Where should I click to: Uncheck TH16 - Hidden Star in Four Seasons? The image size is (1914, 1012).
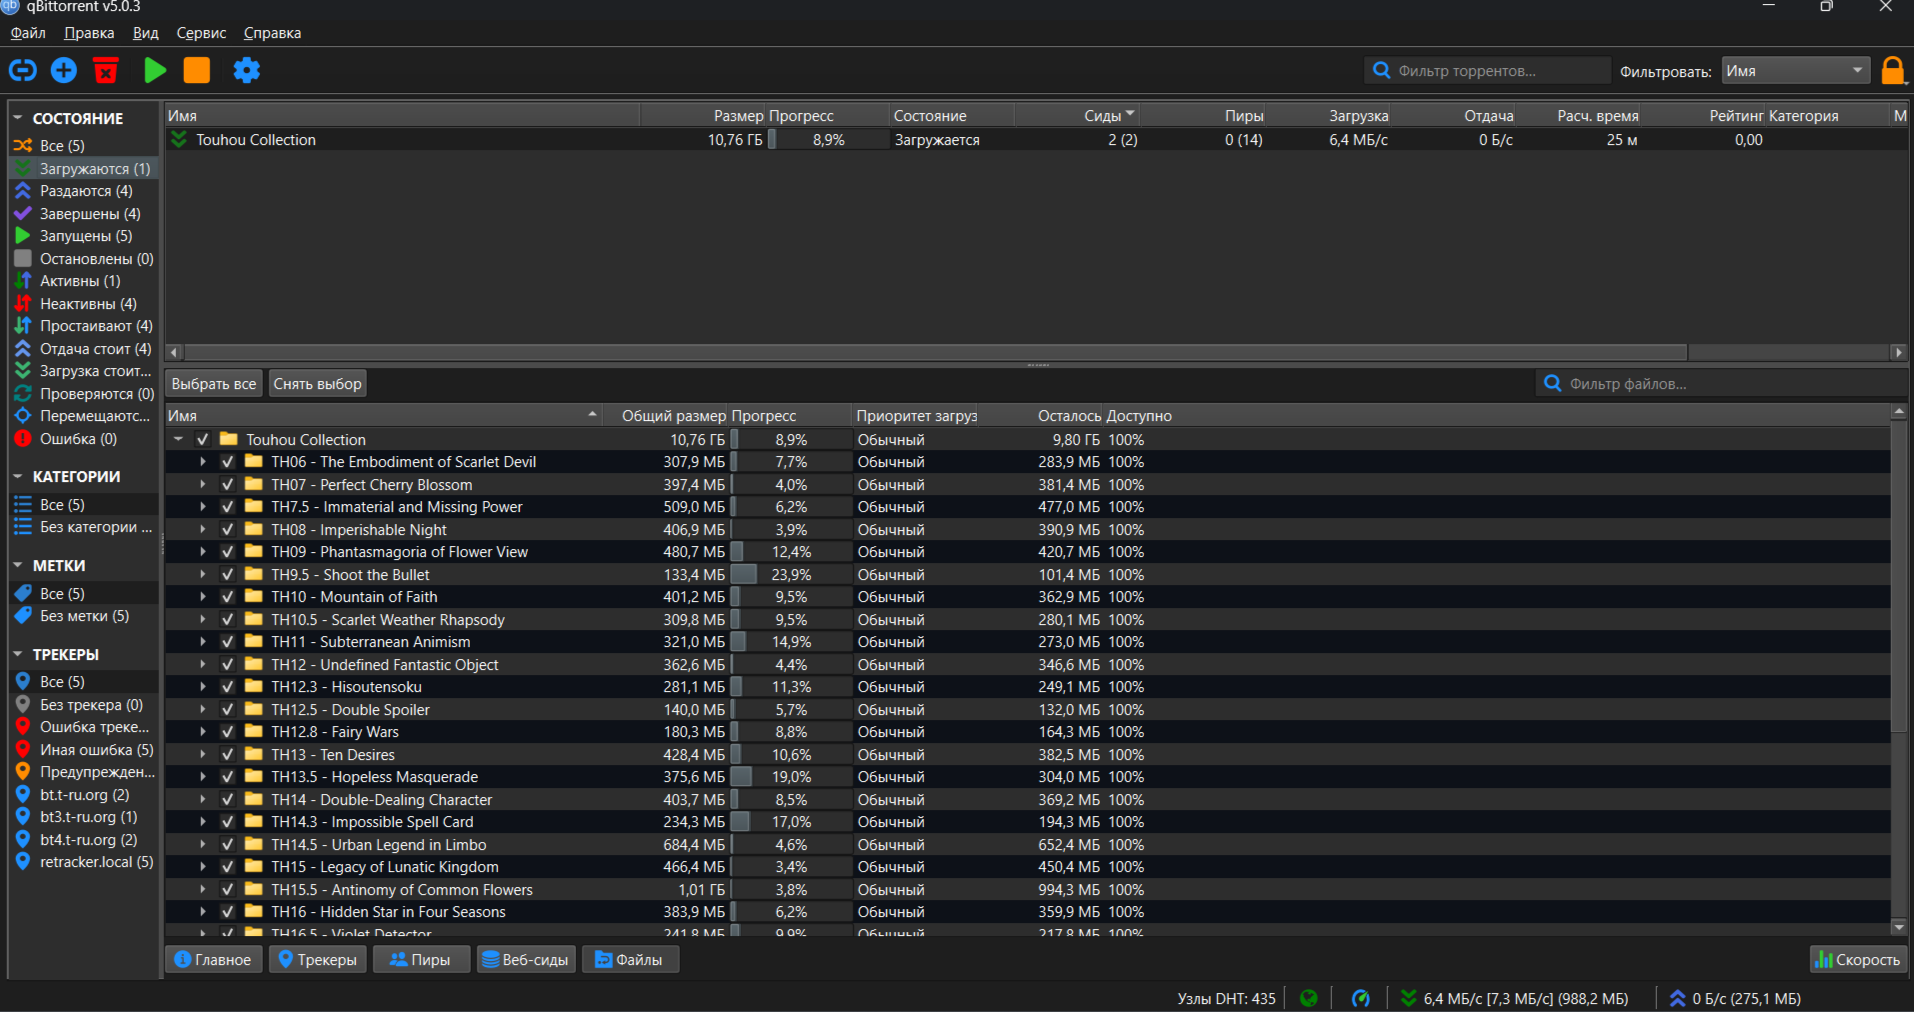click(x=228, y=912)
